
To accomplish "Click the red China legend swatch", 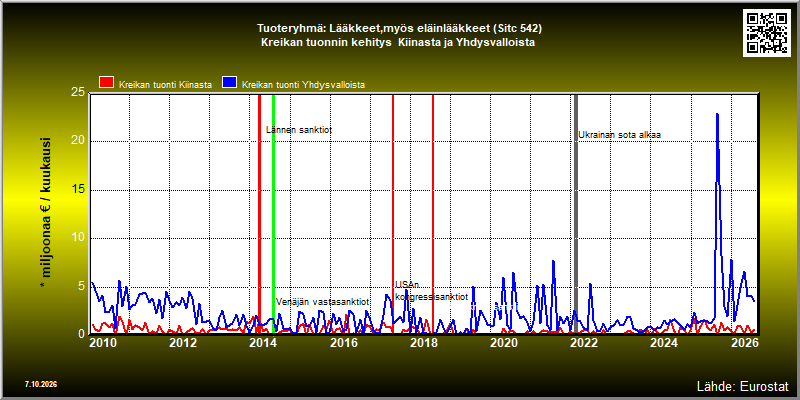I will pos(107,83).
